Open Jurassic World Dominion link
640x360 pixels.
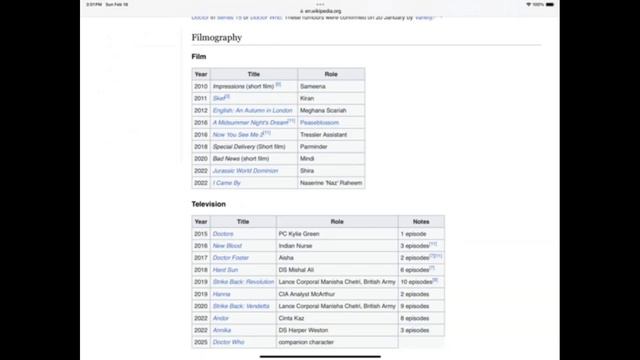(x=245, y=171)
